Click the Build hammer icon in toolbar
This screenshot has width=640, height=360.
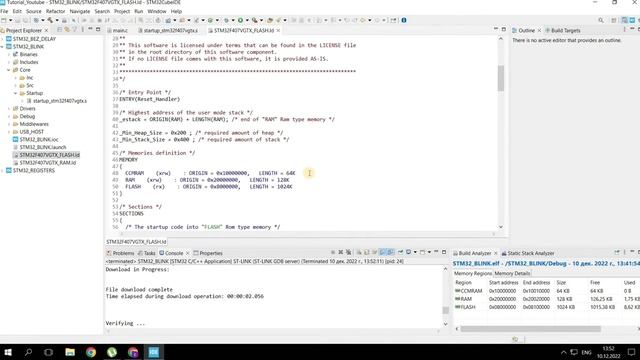coord(50,20)
